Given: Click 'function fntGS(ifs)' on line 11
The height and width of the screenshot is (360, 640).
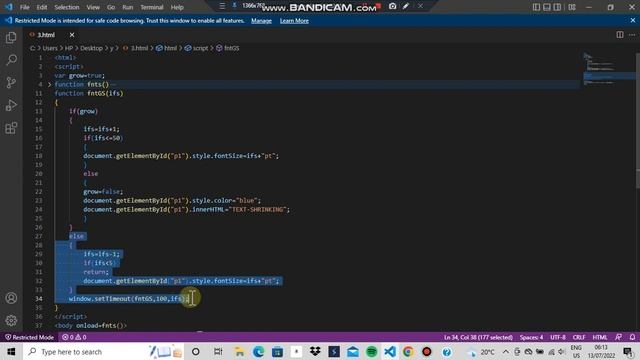Looking at the screenshot, I should point(89,93).
